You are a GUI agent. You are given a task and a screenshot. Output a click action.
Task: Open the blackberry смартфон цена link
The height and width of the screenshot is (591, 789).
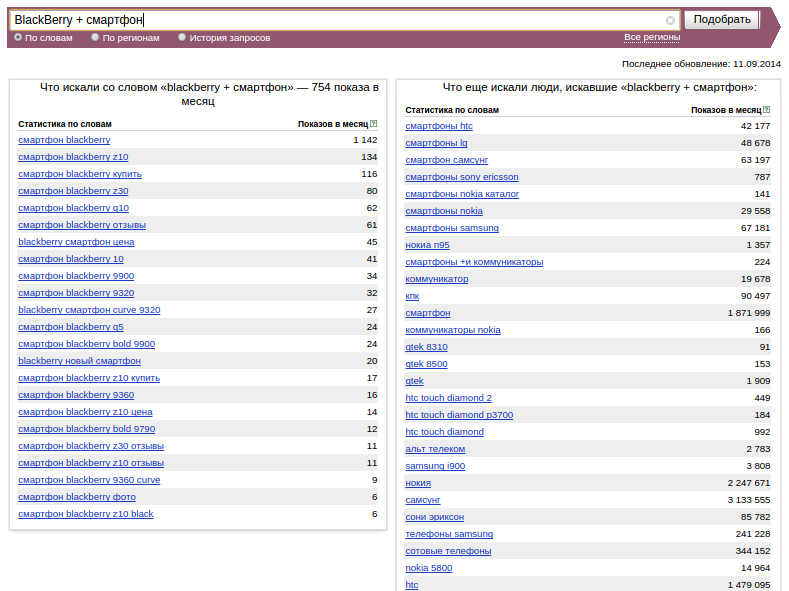(x=76, y=242)
